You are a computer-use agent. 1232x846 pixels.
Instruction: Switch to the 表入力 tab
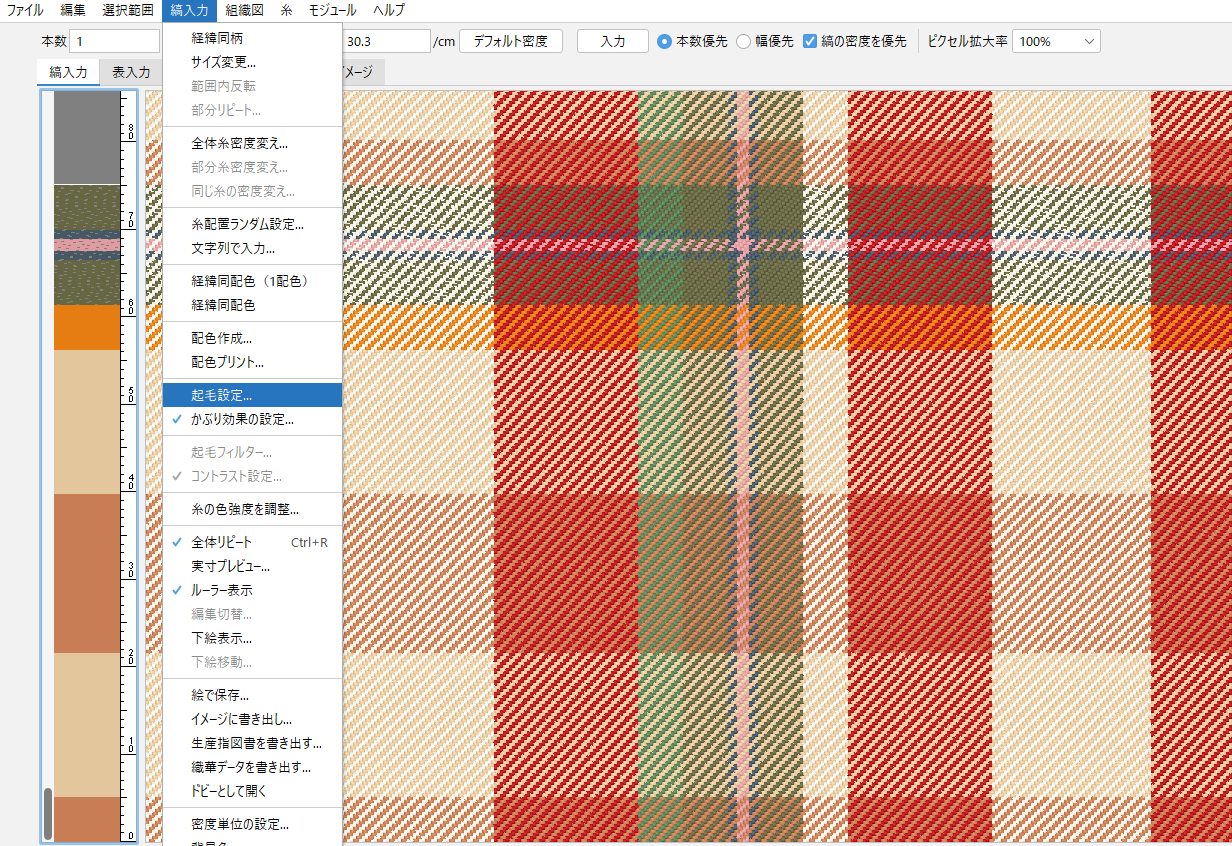[131, 72]
